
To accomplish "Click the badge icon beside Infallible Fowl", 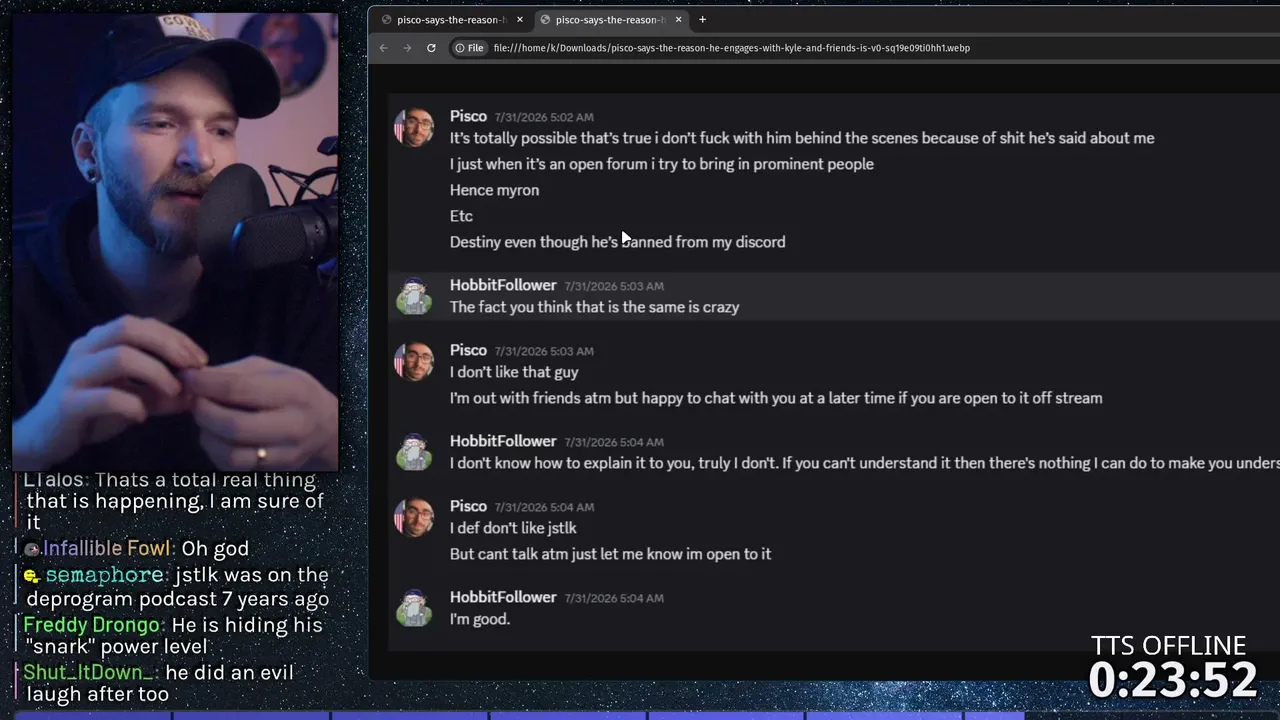I will [x=32, y=549].
